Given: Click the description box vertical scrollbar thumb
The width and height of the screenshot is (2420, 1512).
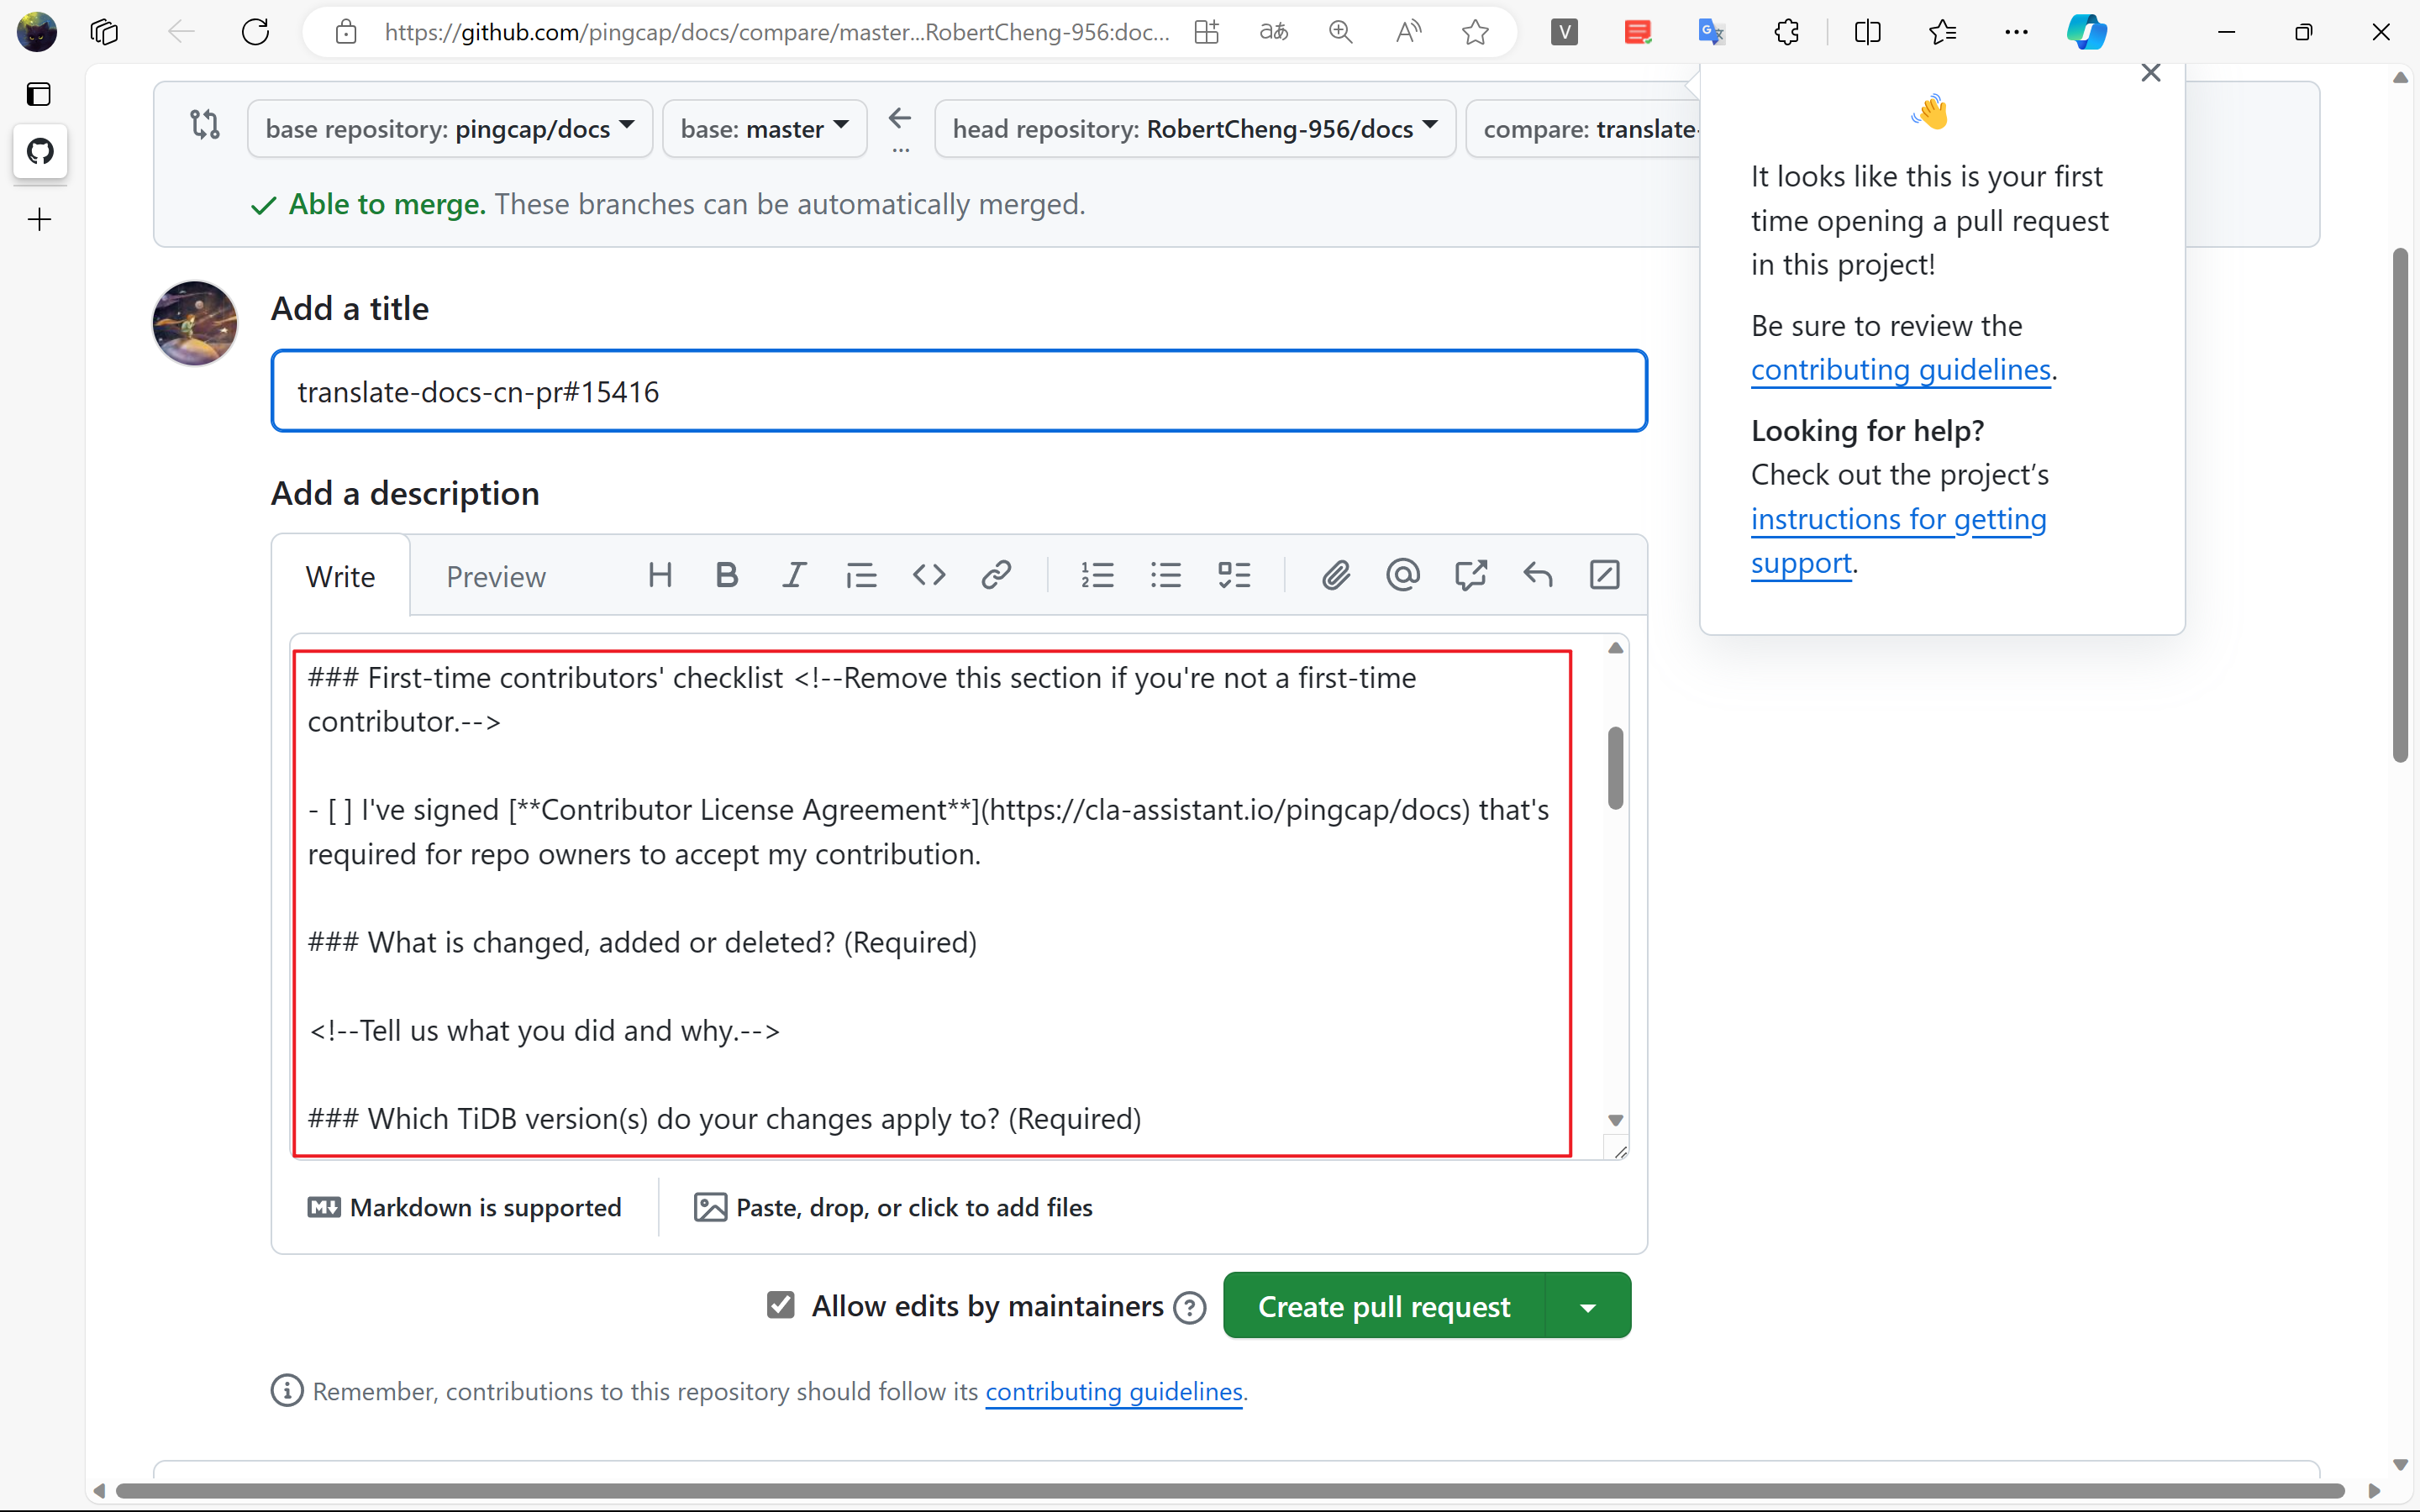Looking at the screenshot, I should (x=1615, y=768).
